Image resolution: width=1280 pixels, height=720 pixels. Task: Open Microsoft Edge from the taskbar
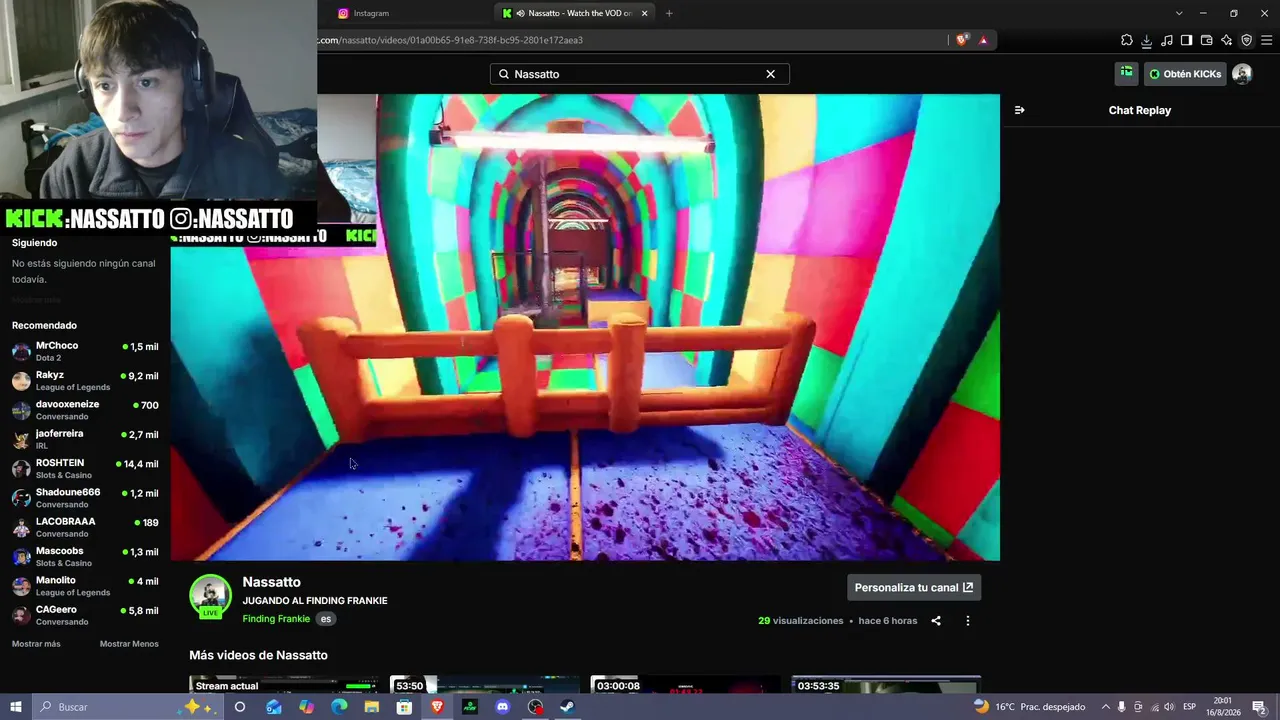tap(339, 707)
